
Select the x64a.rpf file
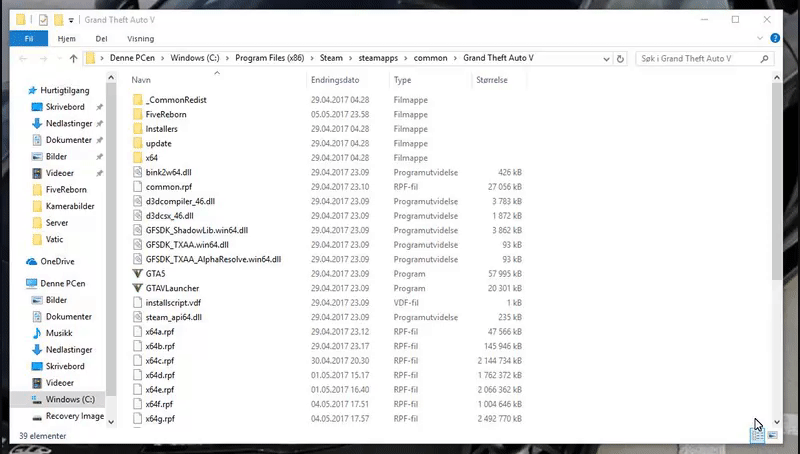(160, 332)
